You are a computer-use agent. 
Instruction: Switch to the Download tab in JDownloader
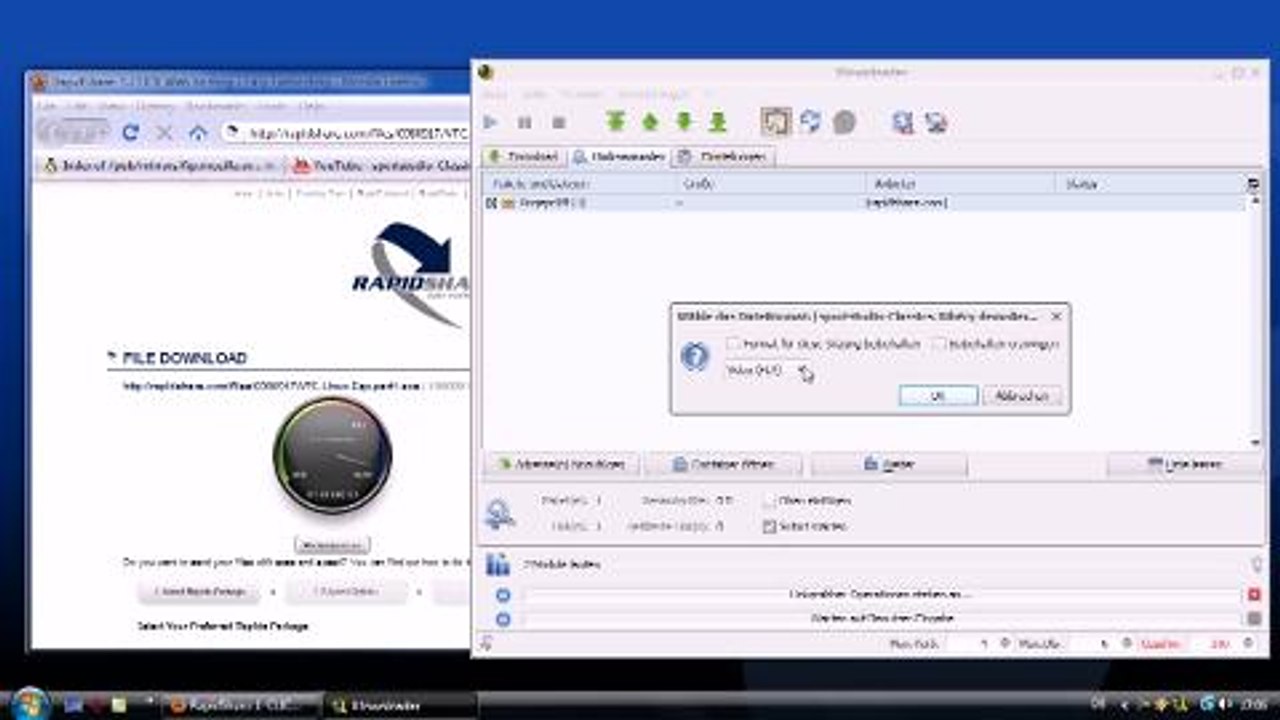[524, 157]
